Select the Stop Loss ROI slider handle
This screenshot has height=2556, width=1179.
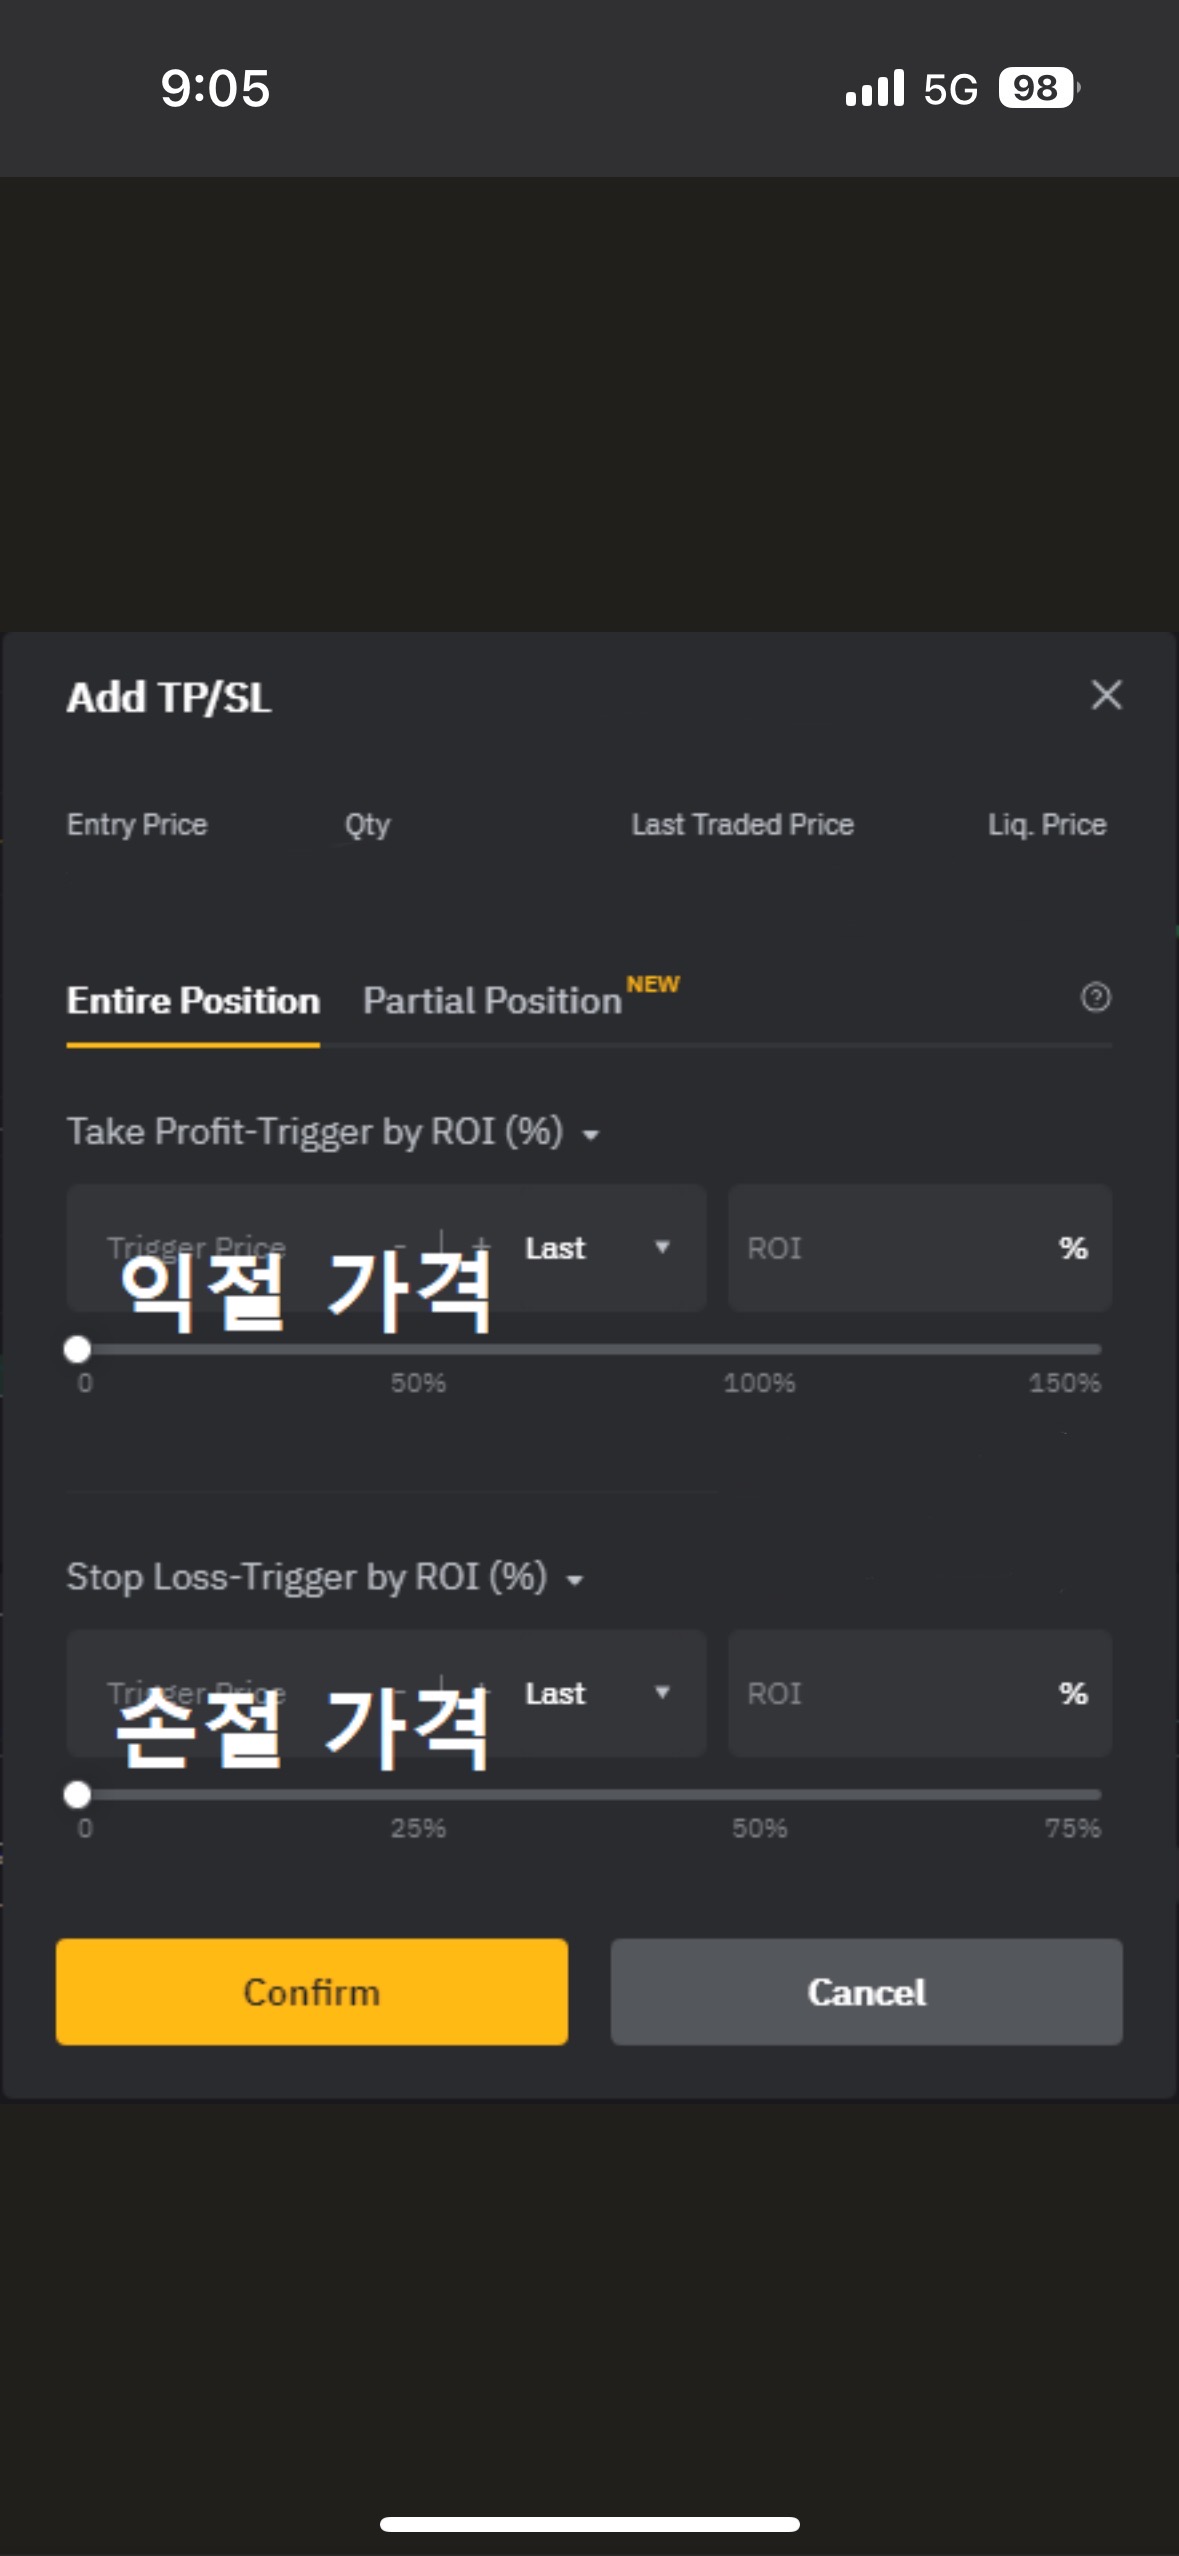point(78,1796)
